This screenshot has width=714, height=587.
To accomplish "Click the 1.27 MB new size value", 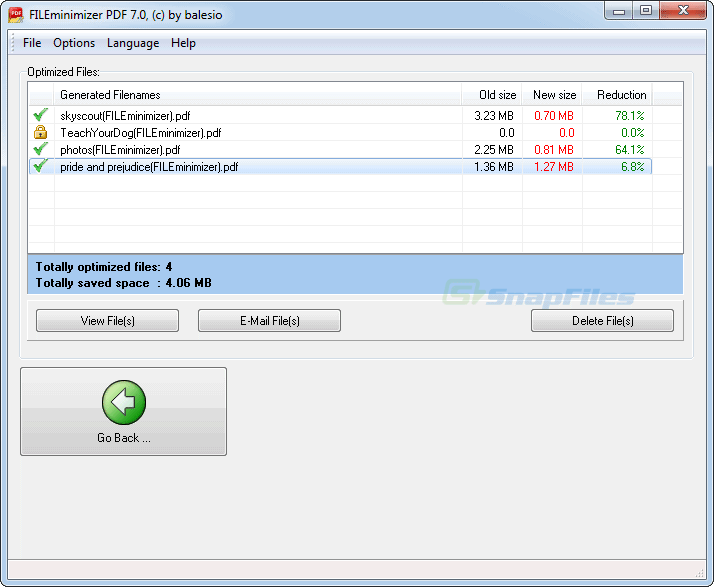I will (x=554, y=167).
